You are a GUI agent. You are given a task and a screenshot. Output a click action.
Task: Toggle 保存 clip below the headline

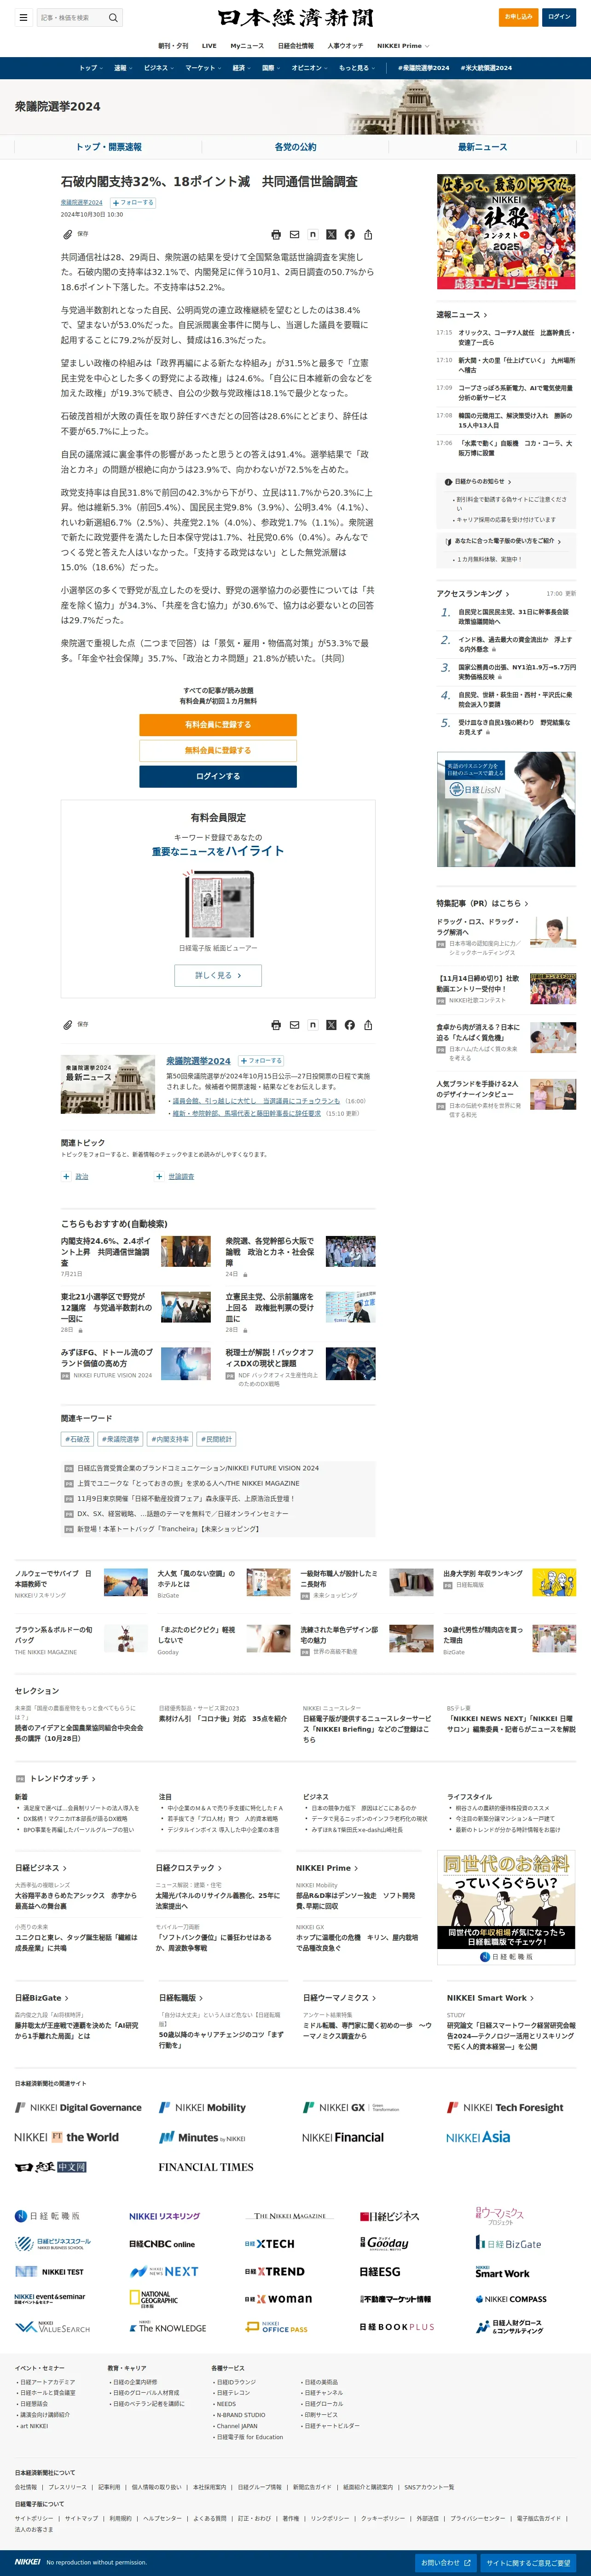pyautogui.click(x=76, y=234)
